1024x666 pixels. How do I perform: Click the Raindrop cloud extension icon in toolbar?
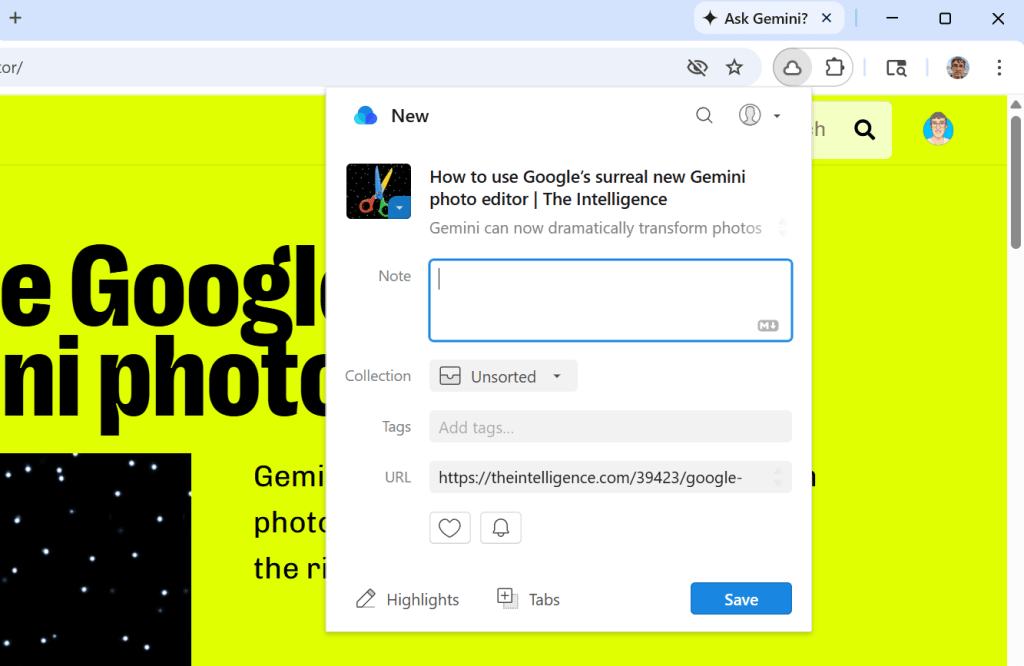pyautogui.click(x=792, y=67)
